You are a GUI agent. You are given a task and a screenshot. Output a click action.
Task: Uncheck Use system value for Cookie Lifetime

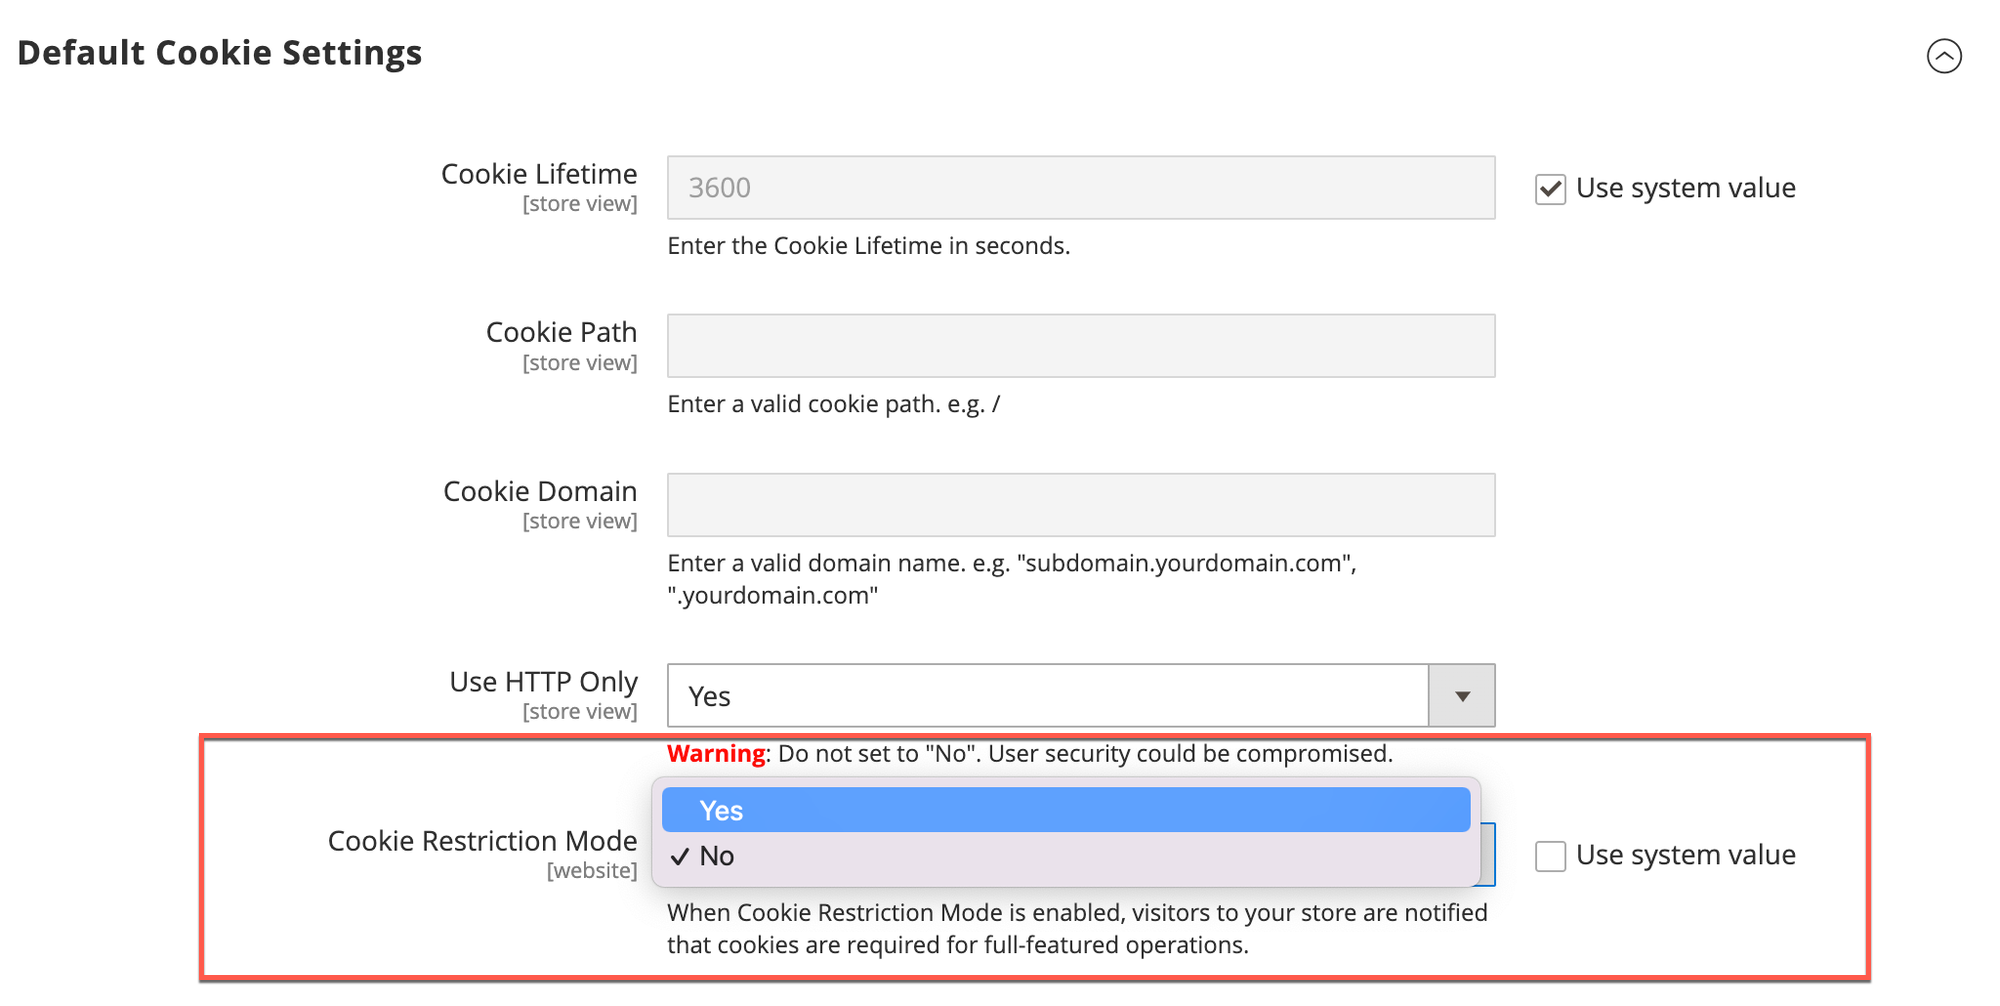(x=1550, y=189)
